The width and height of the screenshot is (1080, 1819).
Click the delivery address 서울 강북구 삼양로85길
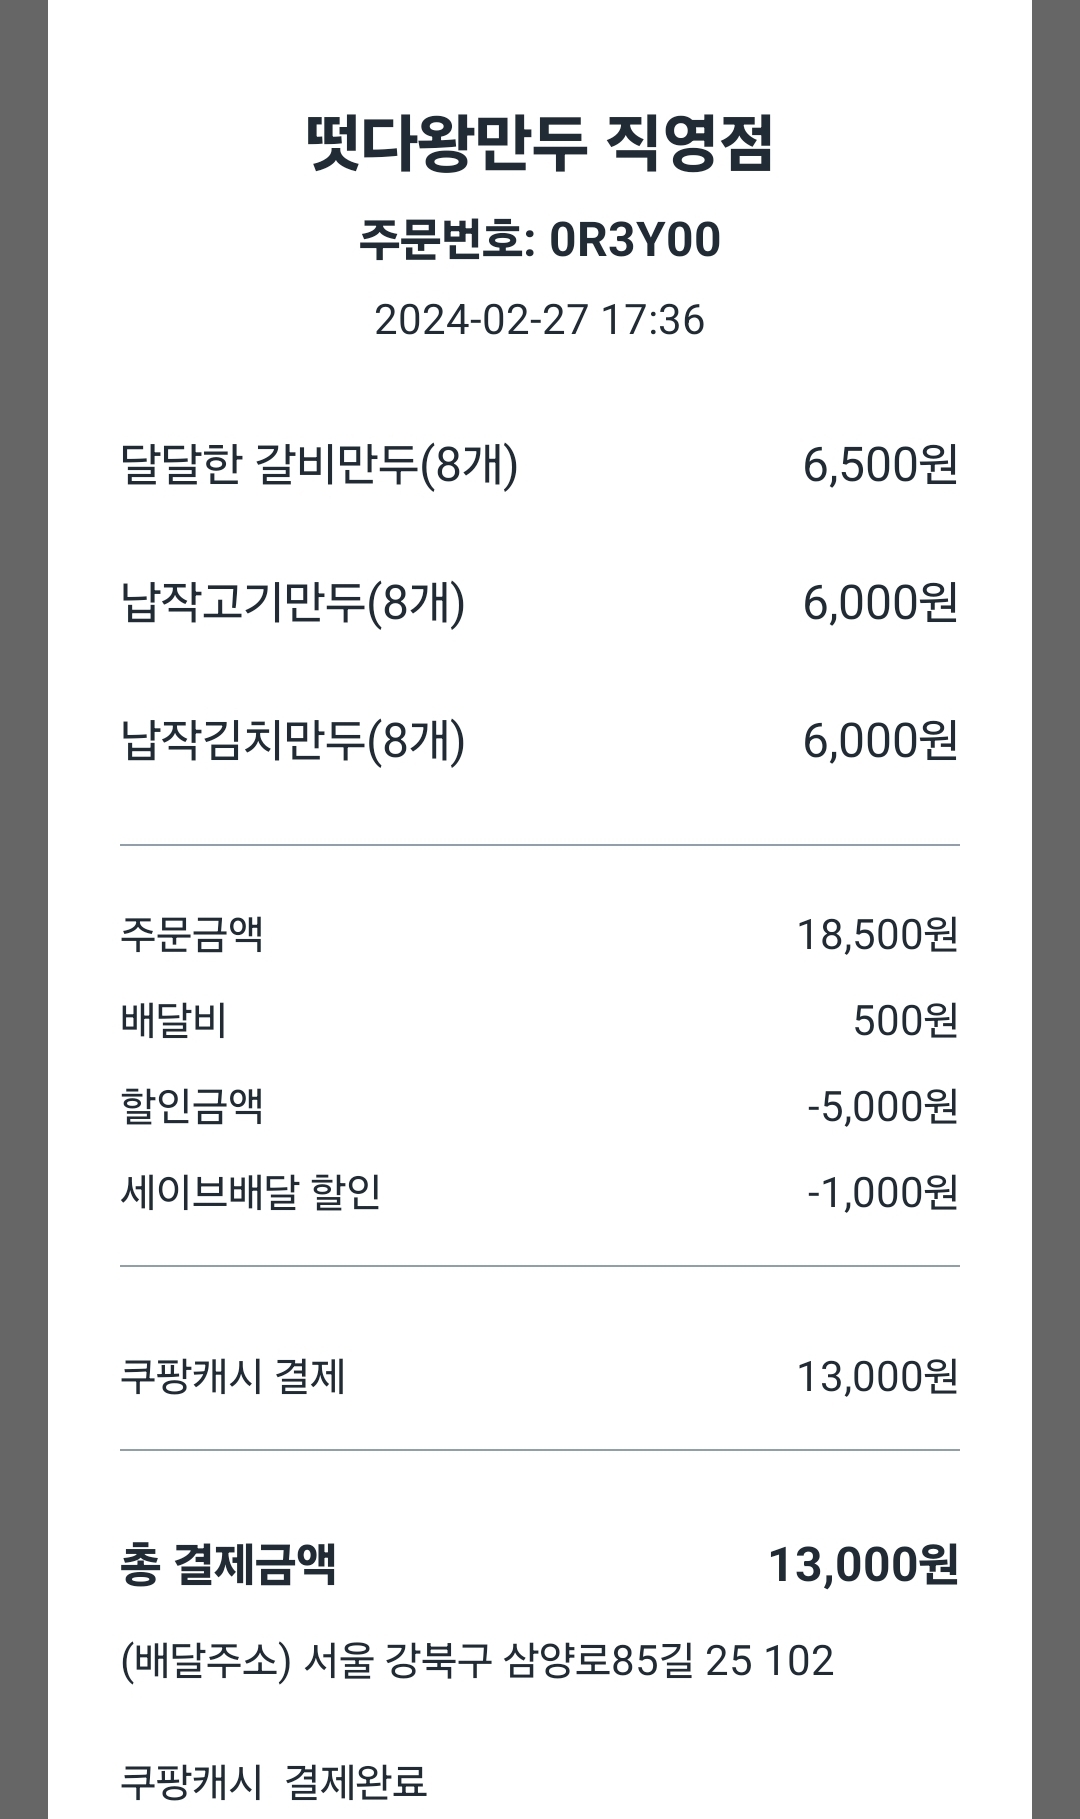tap(477, 1661)
